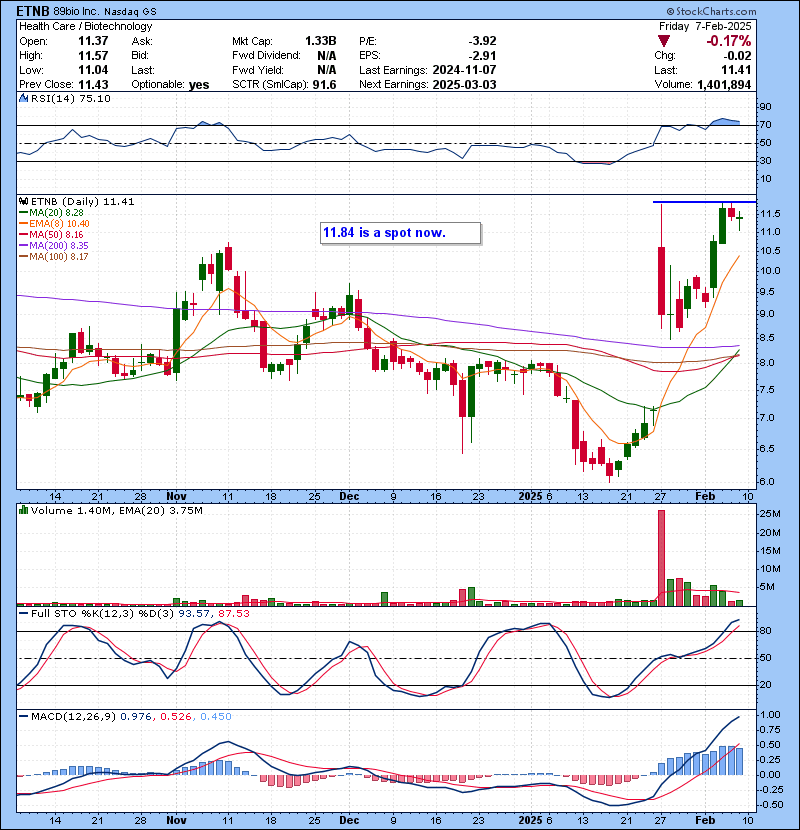Click the 6.0 price axis label
Image resolution: width=800 pixels, height=830 pixels.
click(x=767, y=482)
